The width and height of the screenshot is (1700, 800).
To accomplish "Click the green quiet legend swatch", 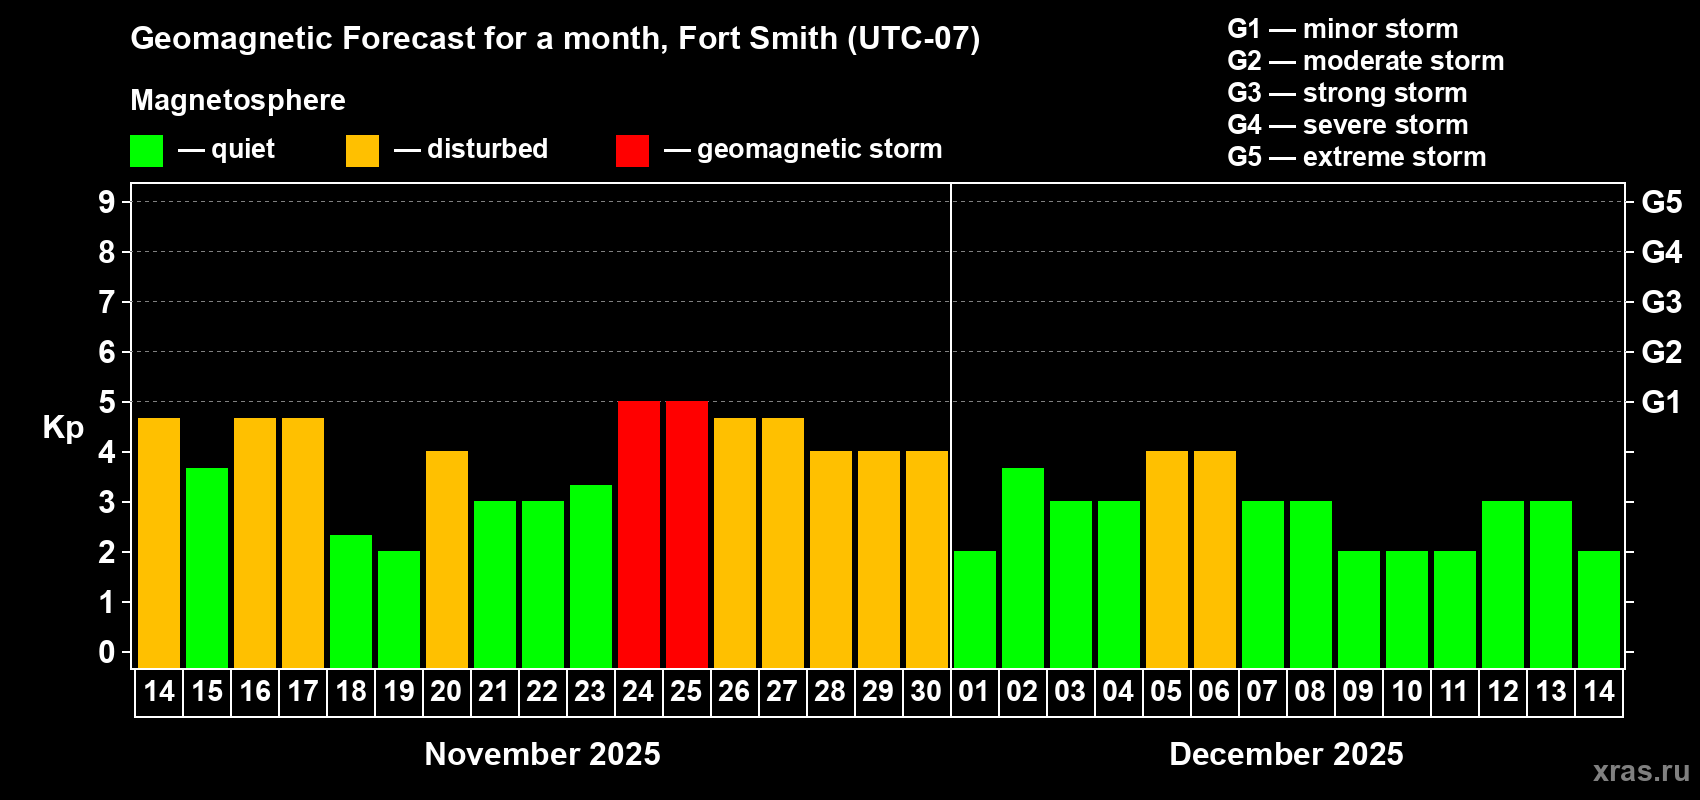I will coord(146,151).
